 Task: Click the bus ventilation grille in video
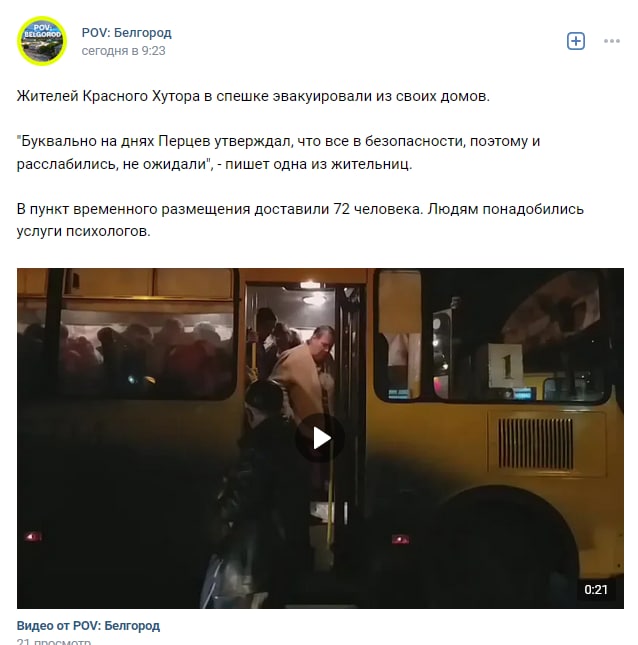(536, 443)
